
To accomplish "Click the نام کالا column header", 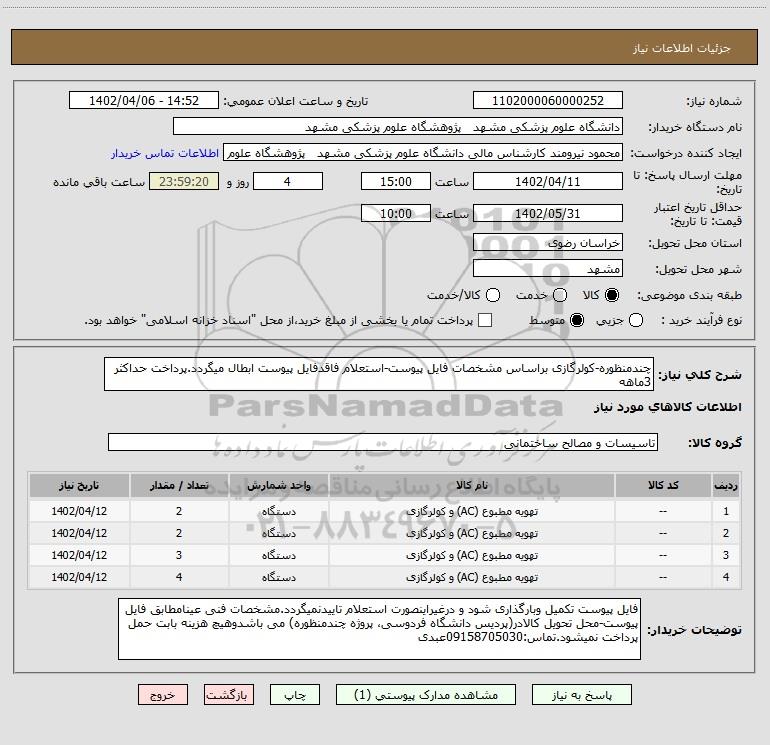I will (472, 485).
